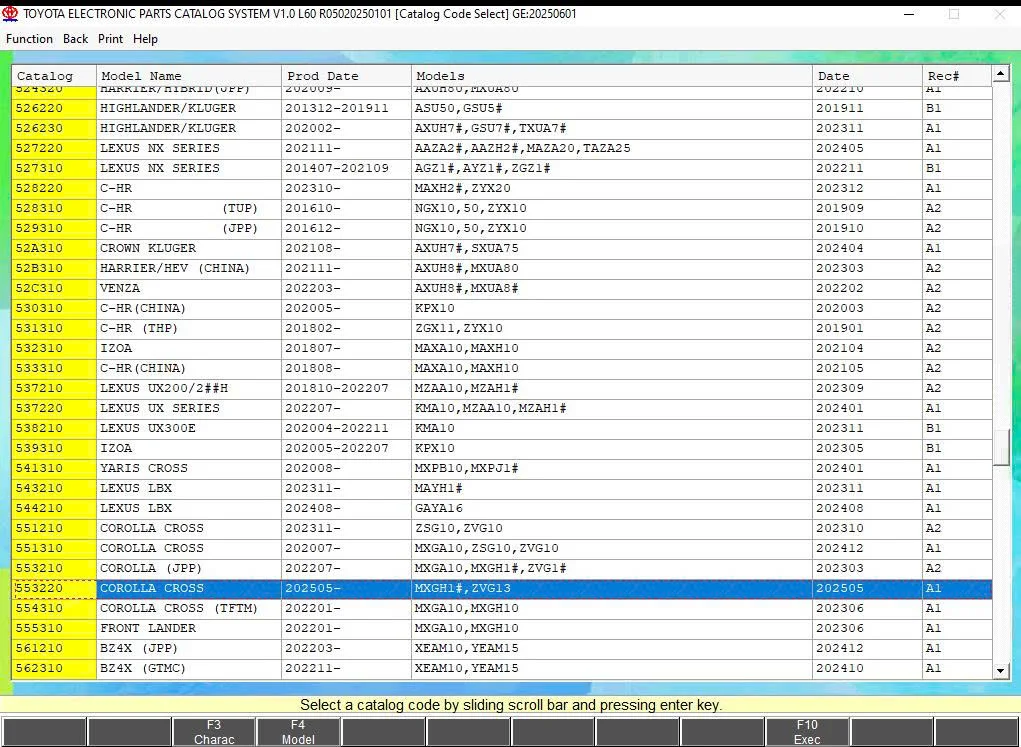Click the LEXUS UX200/2##H model name
The height and width of the screenshot is (747, 1021).
click(164, 388)
